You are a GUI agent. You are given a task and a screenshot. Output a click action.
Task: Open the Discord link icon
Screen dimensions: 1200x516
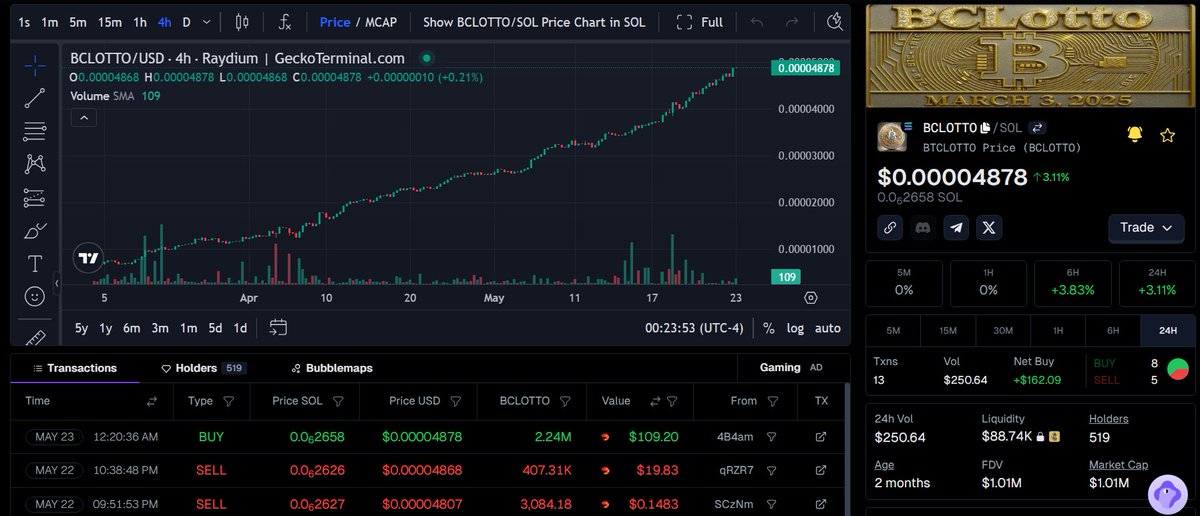click(923, 228)
